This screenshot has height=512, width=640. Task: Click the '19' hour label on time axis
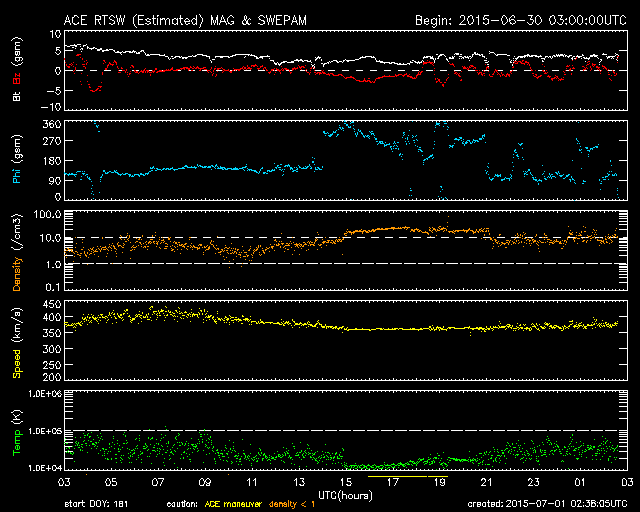tap(440, 483)
